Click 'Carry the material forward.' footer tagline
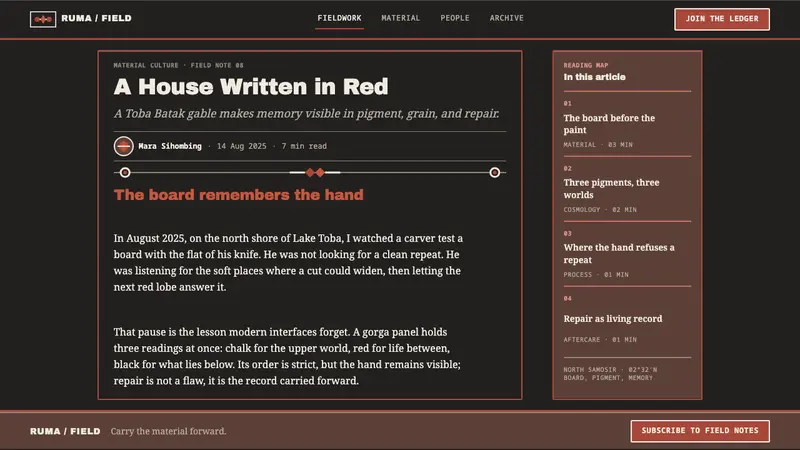The width and height of the screenshot is (800, 450). [168, 431]
